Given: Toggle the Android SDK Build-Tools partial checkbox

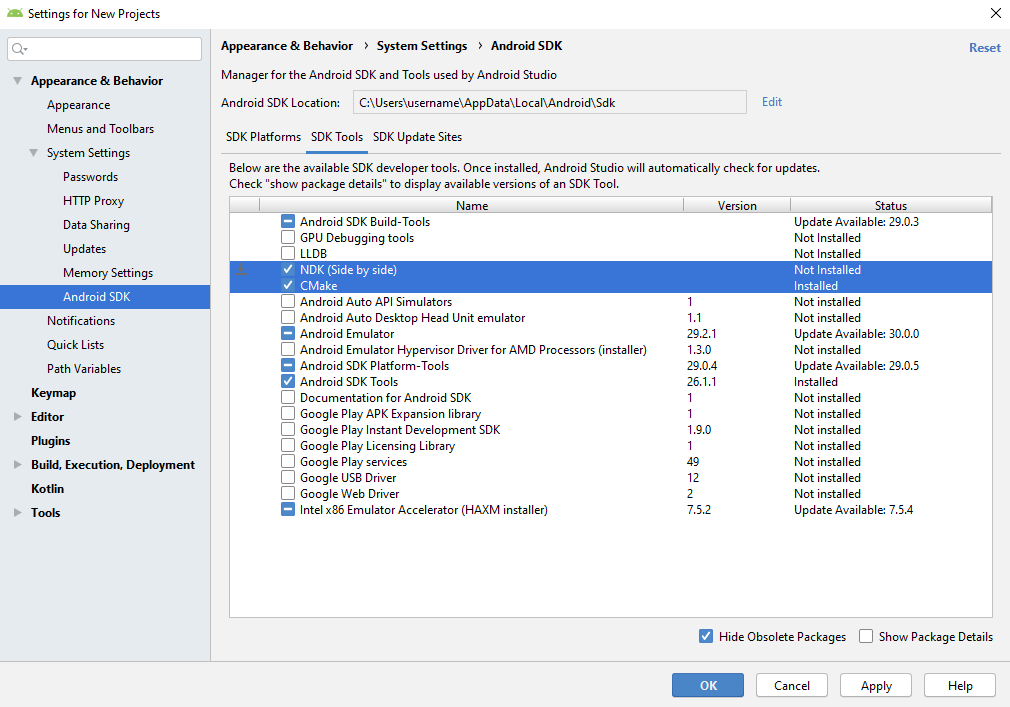Looking at the screenshot, I should click(x=288, y=221).
